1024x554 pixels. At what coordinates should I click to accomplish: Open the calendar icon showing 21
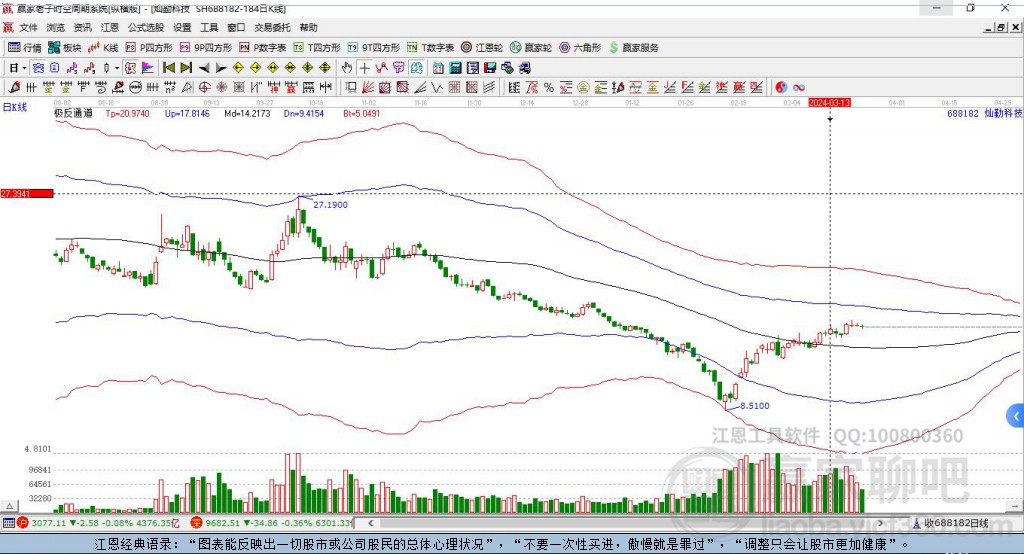438,68
